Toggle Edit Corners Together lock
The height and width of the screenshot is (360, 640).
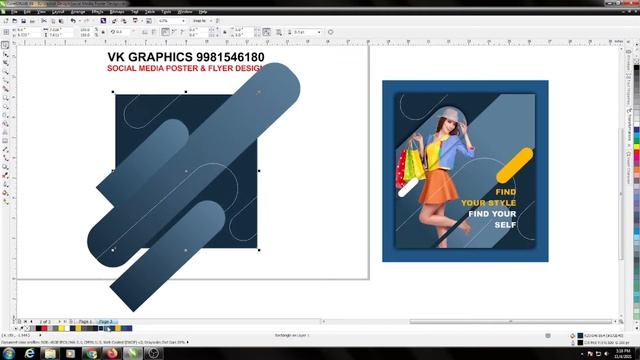[225, 32]
